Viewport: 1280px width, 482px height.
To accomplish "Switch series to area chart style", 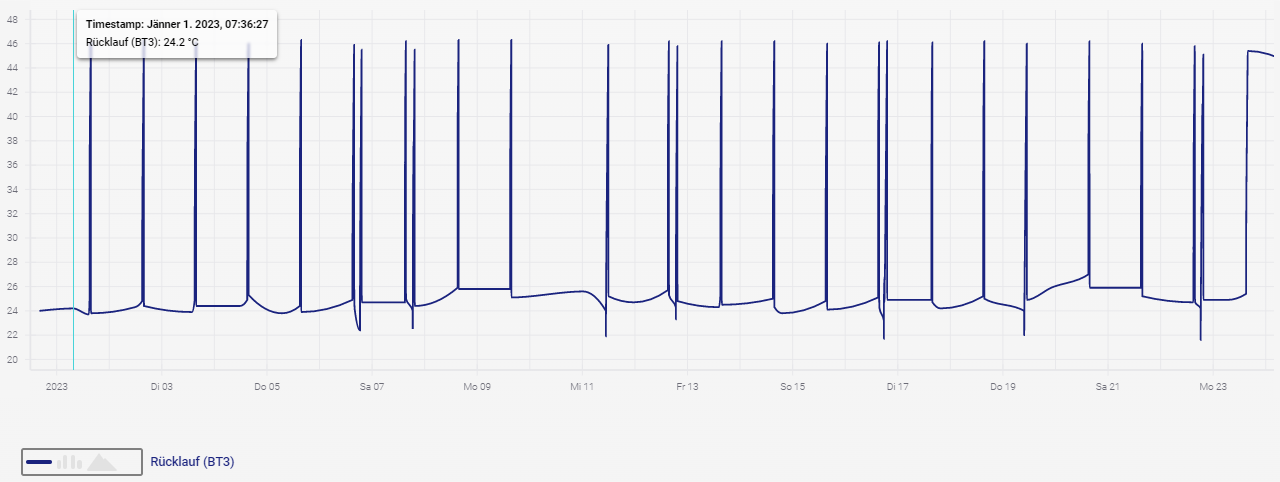I will [x=102, y=462].
